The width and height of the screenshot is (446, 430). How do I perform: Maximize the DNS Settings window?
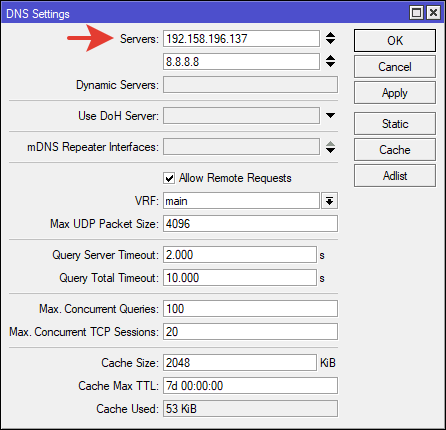(x=416, y=13)
